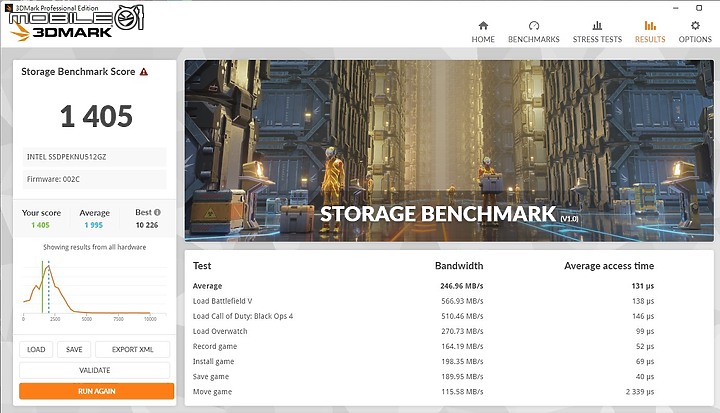Click the info icon next to Best

tap(157, 212)
